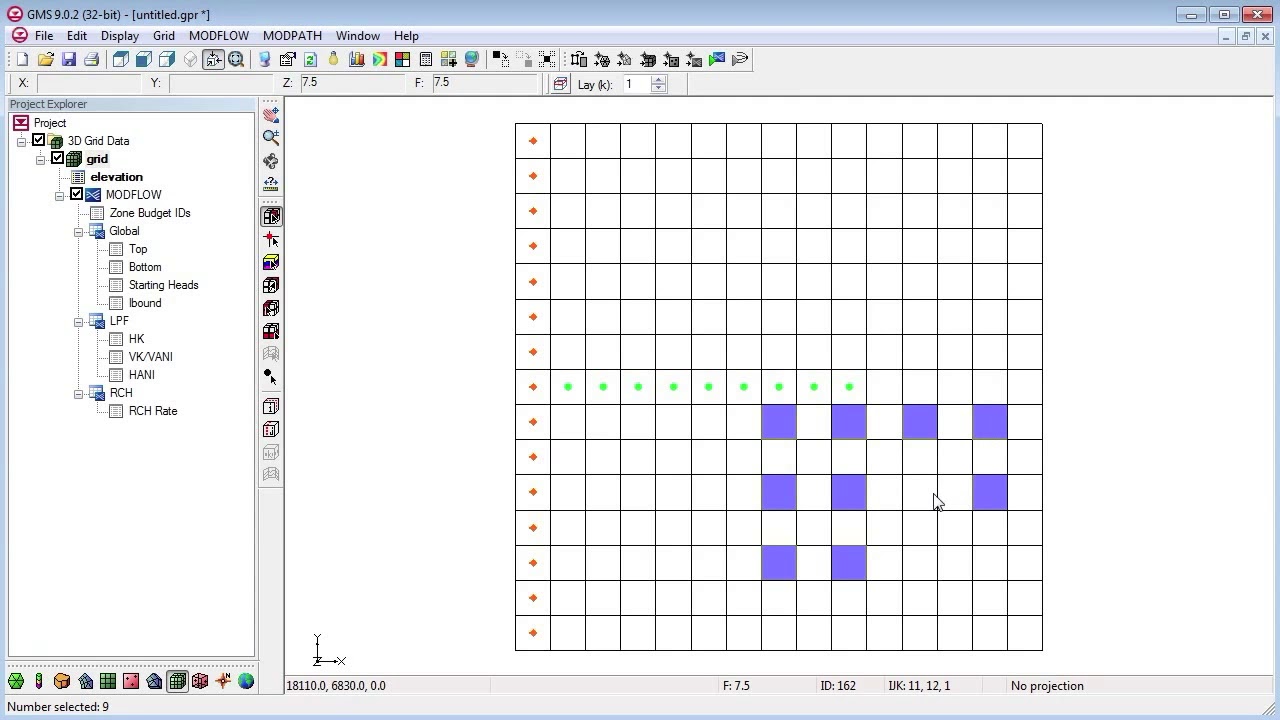Select Zone Budget IDs in tree
The height and width of the screenshot is (720, 1280).
pyautogui.click(x=150, y=213)
